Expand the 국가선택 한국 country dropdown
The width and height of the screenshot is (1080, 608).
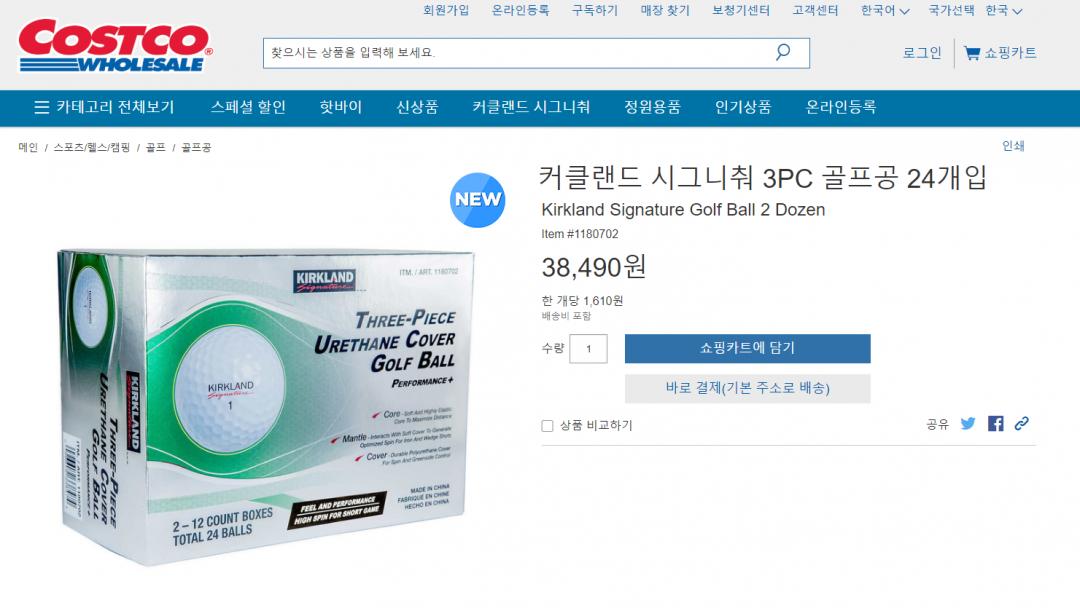(975, 10)
